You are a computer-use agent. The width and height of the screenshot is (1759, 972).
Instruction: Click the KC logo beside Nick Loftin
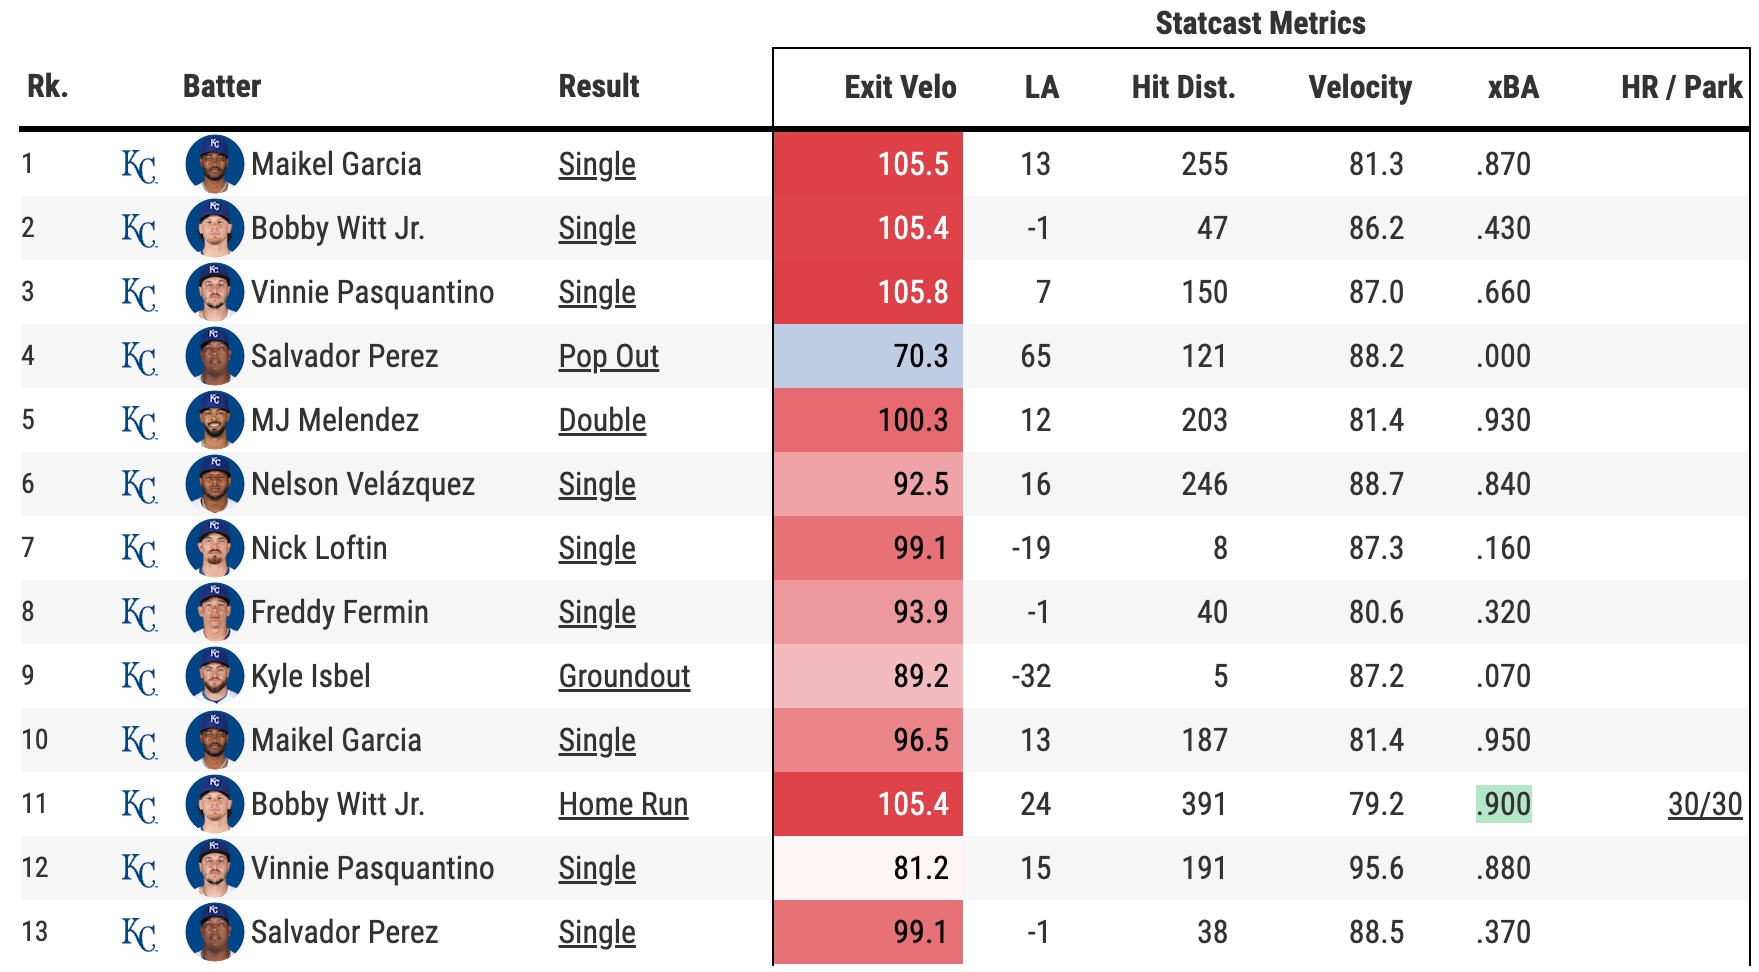pyautogui.click(x=139, y=549)
